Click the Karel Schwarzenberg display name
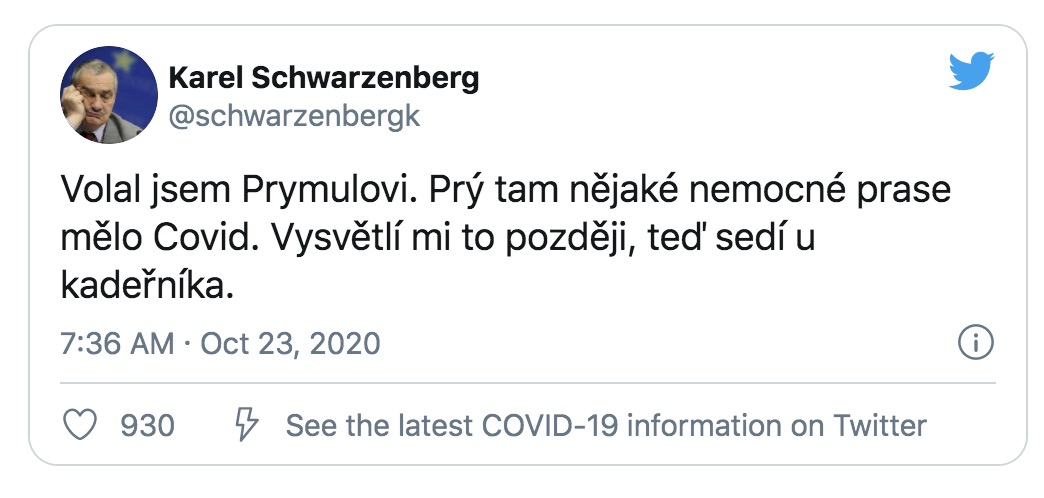This screenshot has height=498, width=1044. (x=324, y=78)
